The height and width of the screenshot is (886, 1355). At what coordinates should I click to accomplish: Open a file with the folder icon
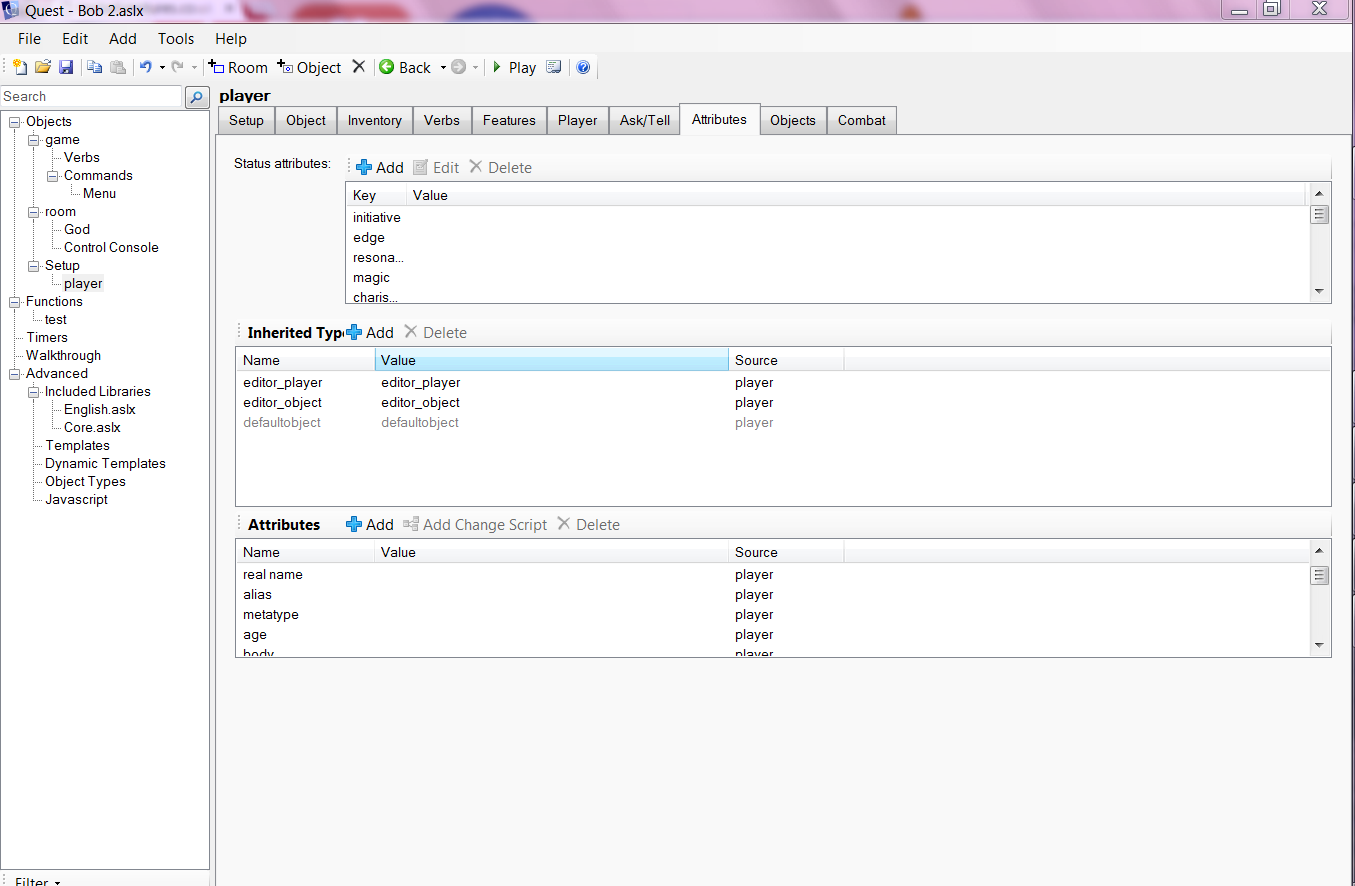click(43, 67)
